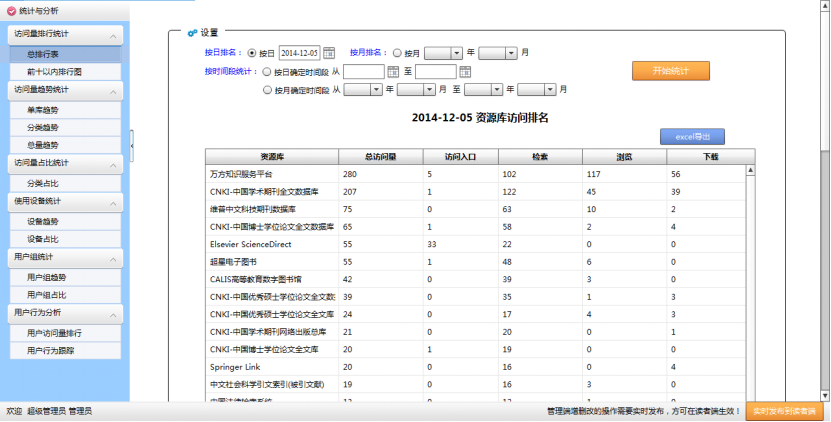Click the period start date input field
This screenshot has width=831, height=422.
[x=364, y=71]
